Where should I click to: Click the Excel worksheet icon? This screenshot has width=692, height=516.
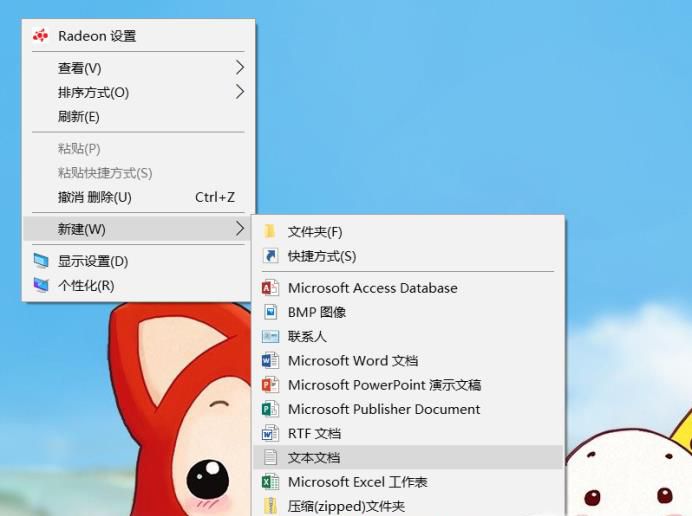[270, 482]
